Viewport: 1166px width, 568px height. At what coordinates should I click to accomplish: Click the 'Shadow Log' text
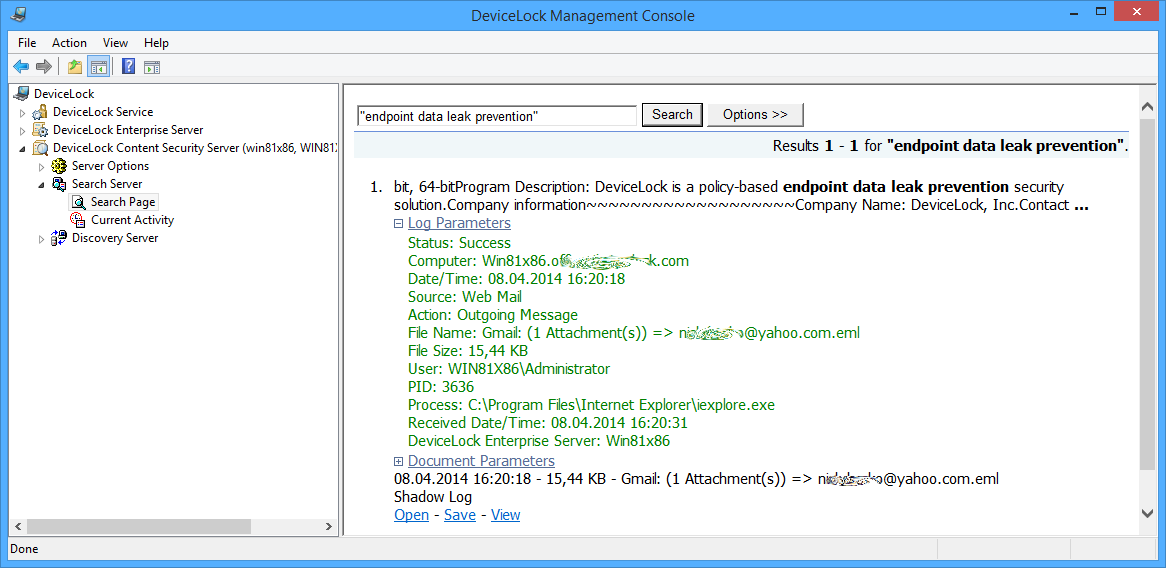pos(433,497)
